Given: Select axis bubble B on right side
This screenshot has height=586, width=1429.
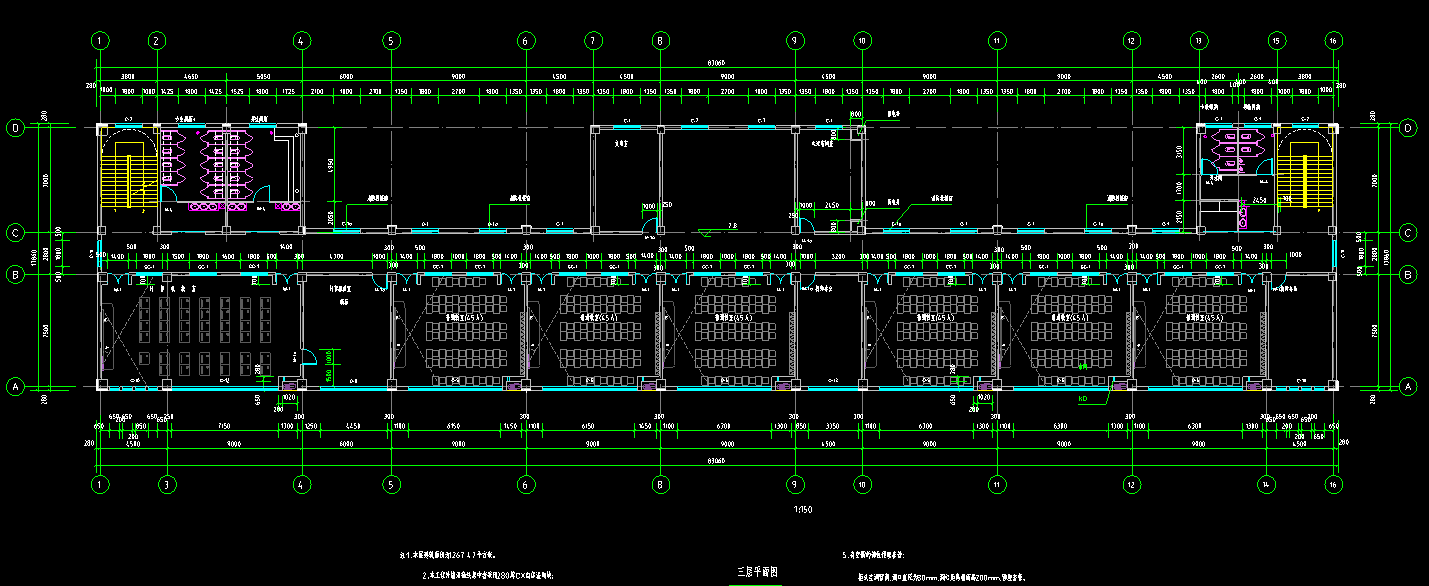Looking at the screenshot, I should pyautogui.click(x=1408, y=272).
